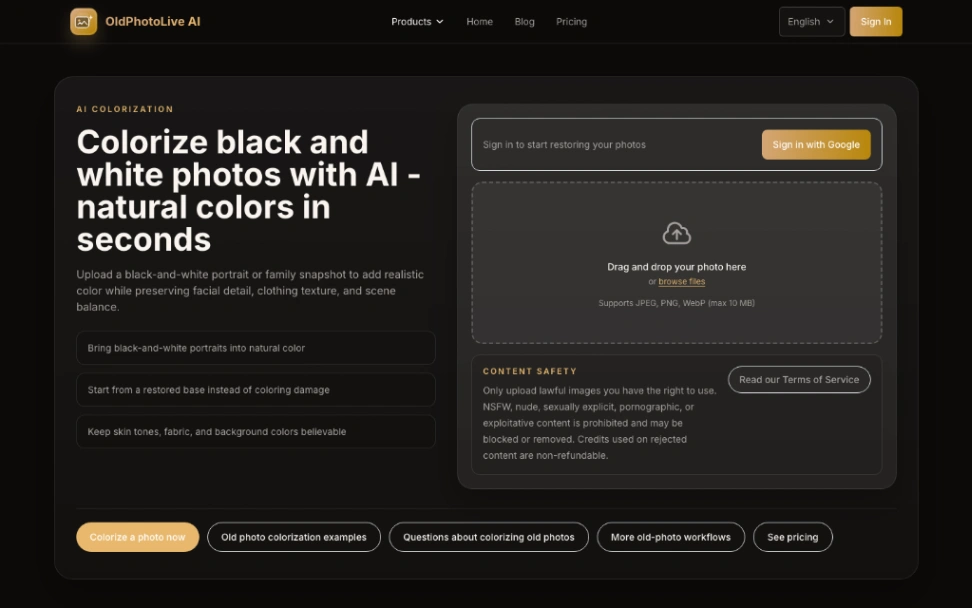Click Colorize a photo now
Viewport: 972px width, 608px height.
click(138, 537)
